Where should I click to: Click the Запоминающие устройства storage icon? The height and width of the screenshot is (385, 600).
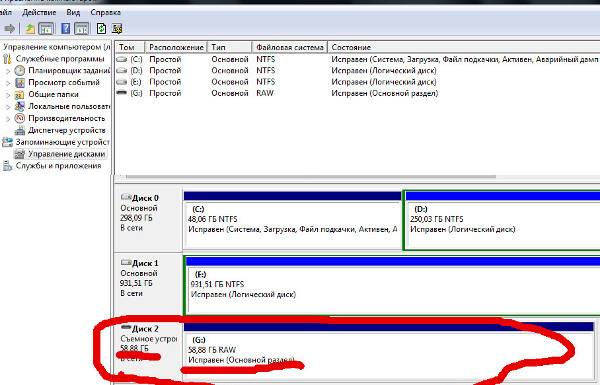point(7,142)
